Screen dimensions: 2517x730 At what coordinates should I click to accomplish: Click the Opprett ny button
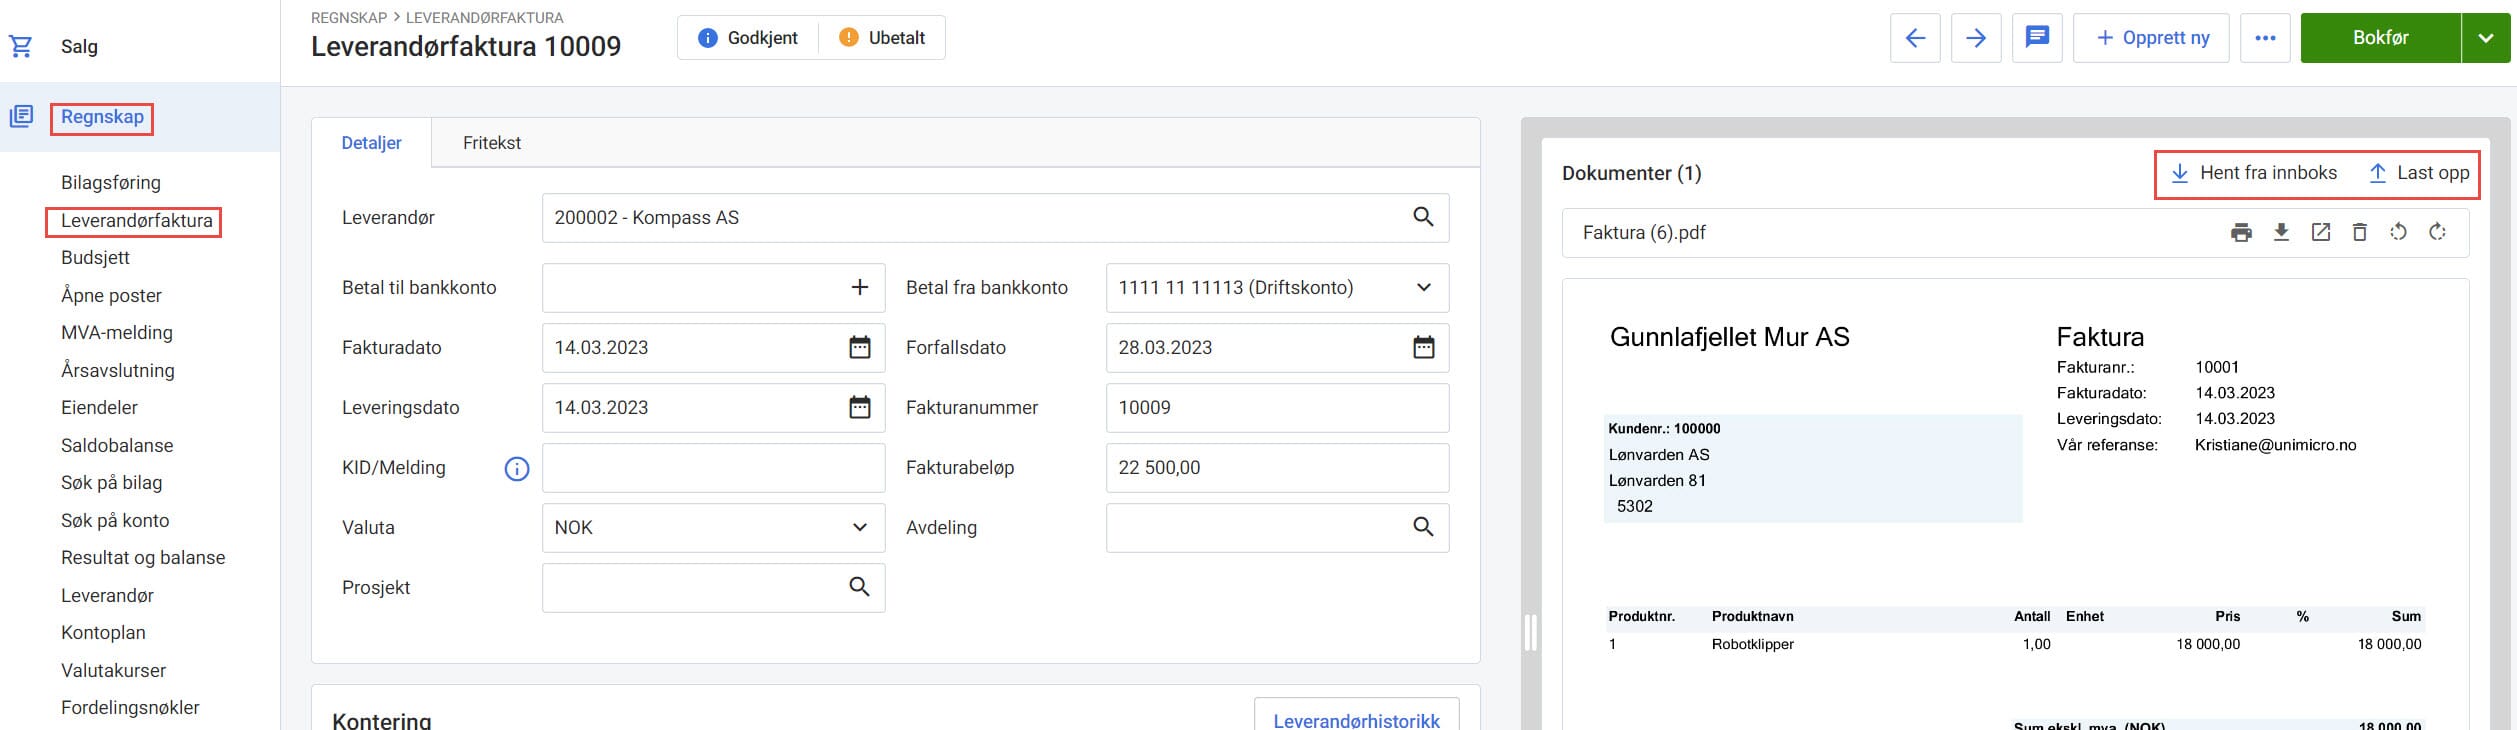coord(2151,38)
